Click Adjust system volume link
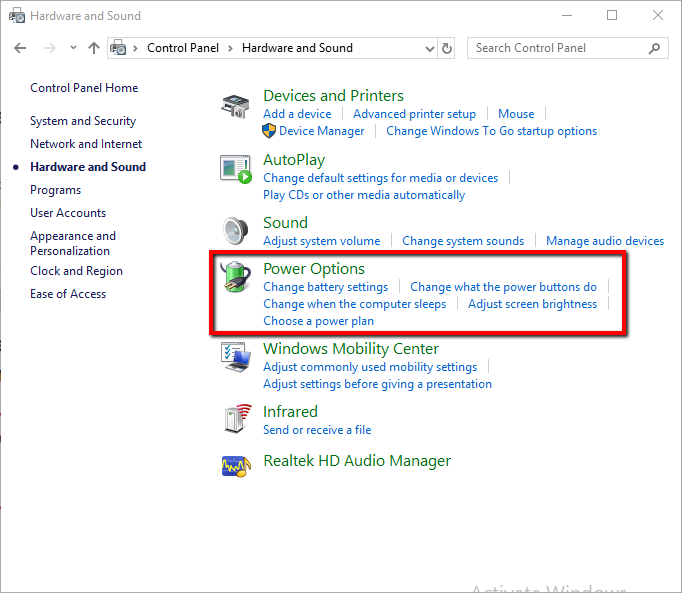 pyautogui.click(x=321, y=241)
